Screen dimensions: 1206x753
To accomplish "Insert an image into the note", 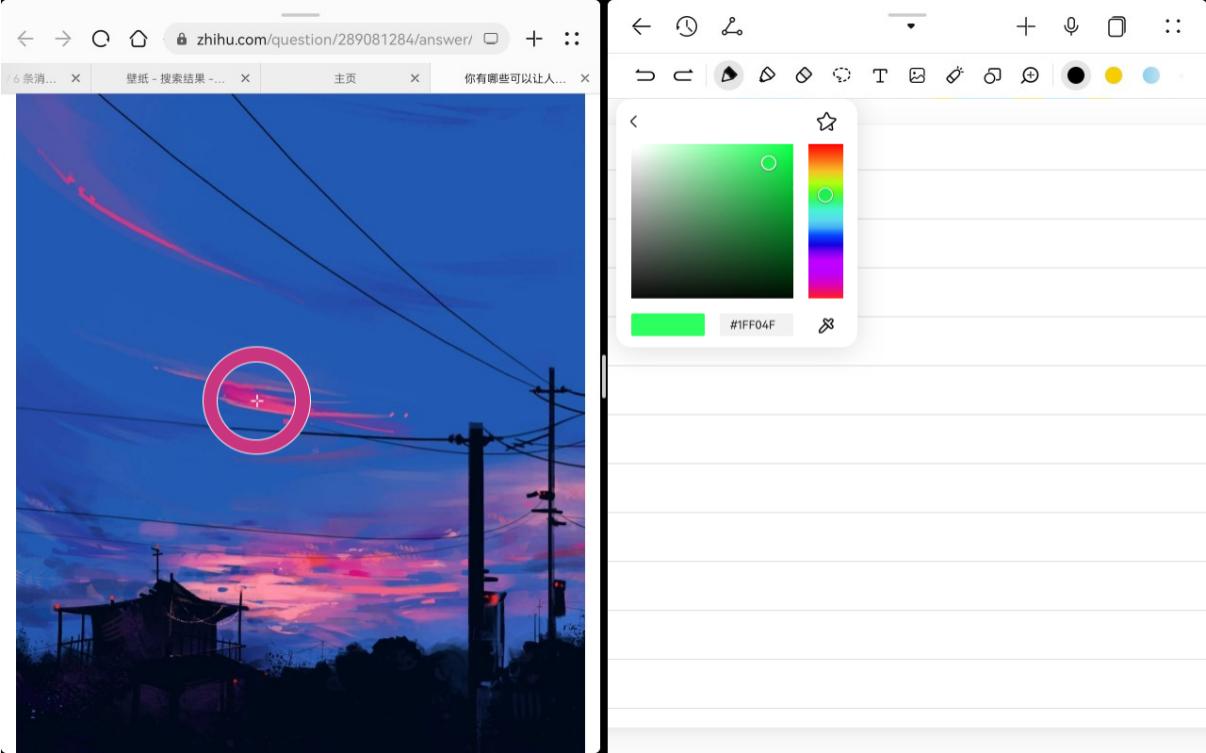I will (x=917, y=75).
